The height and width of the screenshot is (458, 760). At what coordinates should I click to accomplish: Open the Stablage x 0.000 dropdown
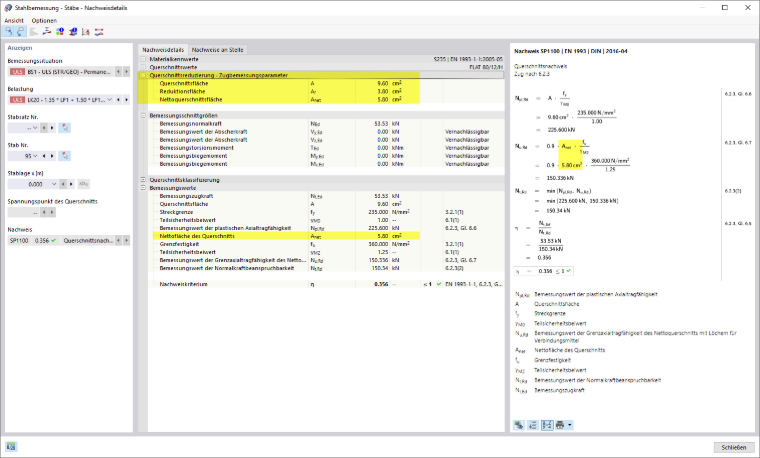click(x=54, y=184)
